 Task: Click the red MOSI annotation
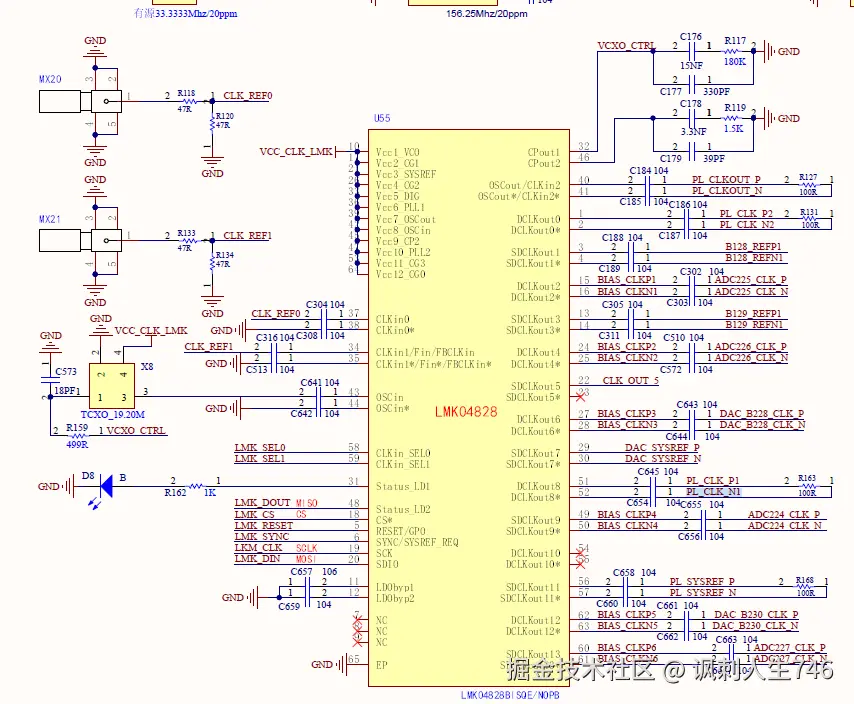click(x=306, y=560)
